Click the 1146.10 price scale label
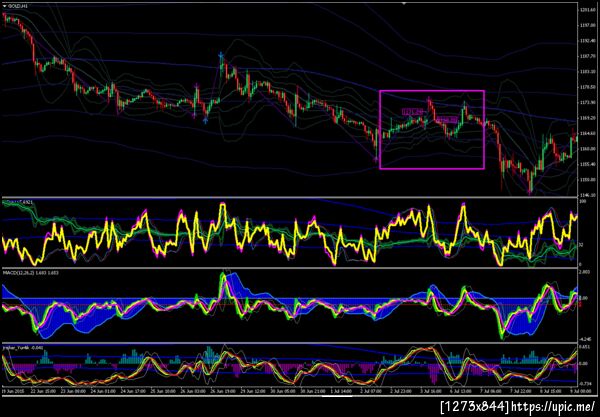This screenshot has height=417, width=600. pos(587,195)
